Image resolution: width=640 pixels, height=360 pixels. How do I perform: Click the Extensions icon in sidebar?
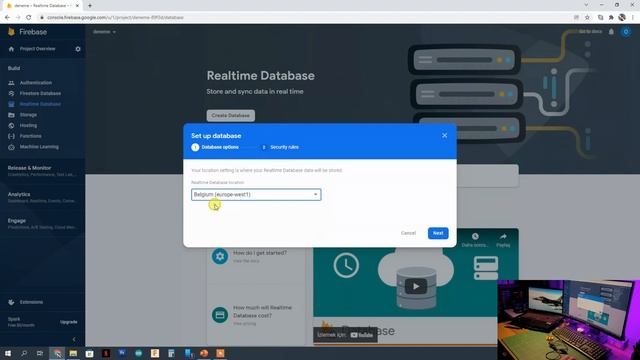pyautogui.click(x=11, y=302)
